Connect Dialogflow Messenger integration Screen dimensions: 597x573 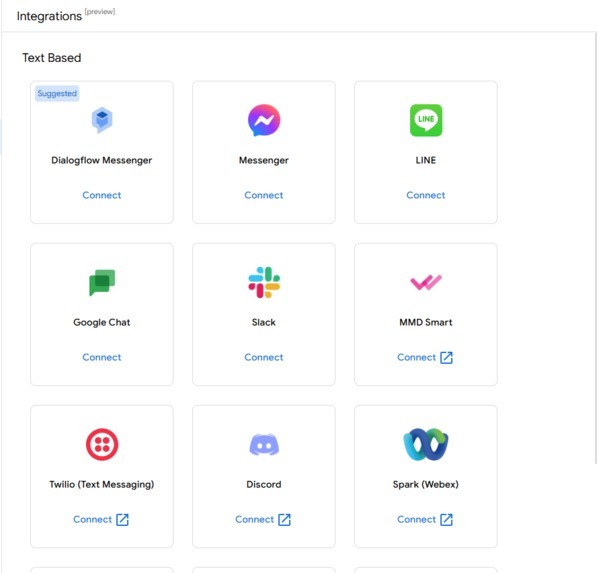coord(102,195)
